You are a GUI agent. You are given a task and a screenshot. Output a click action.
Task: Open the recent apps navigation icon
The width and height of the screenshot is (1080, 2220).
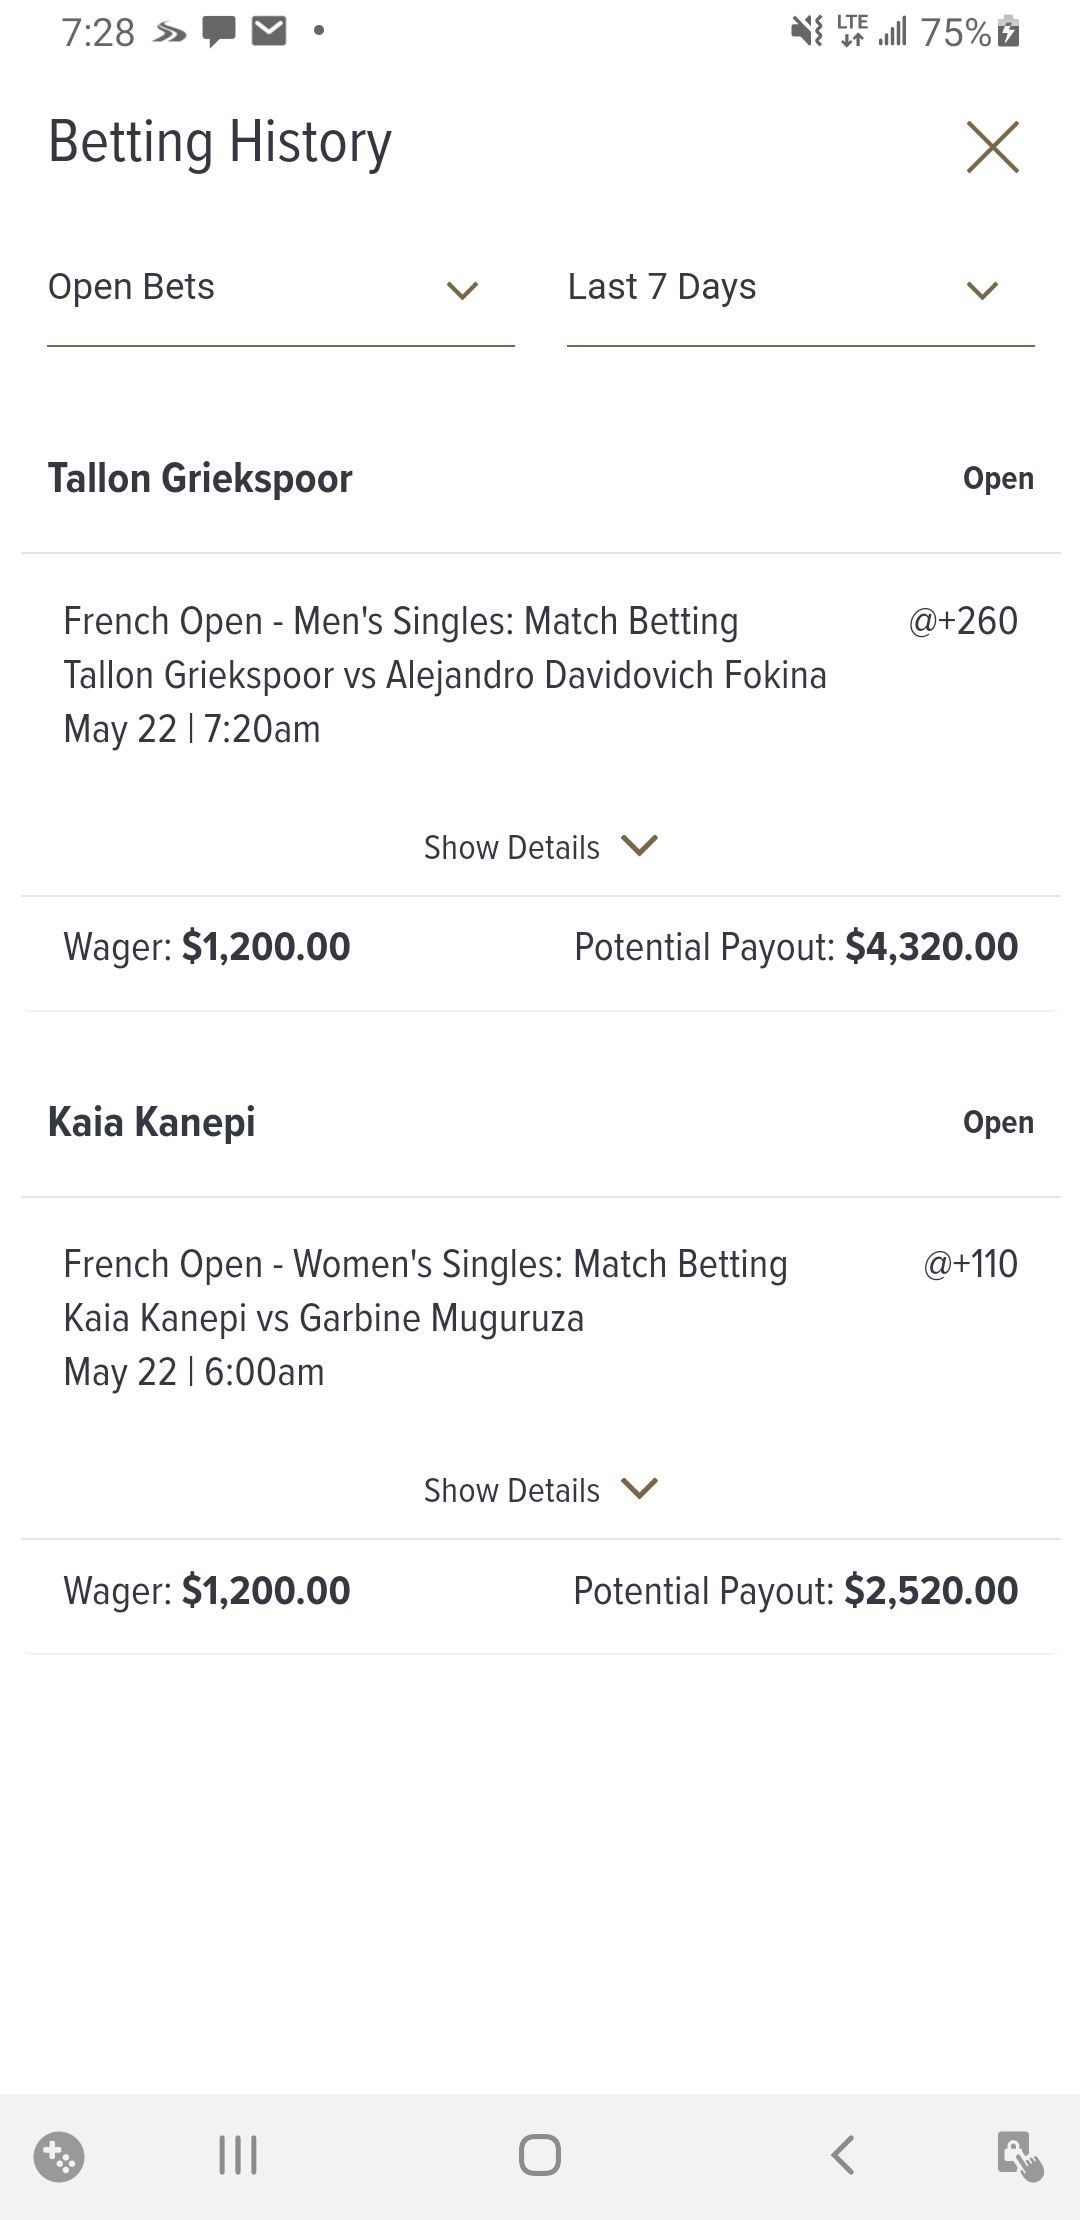pos(238,2155)
